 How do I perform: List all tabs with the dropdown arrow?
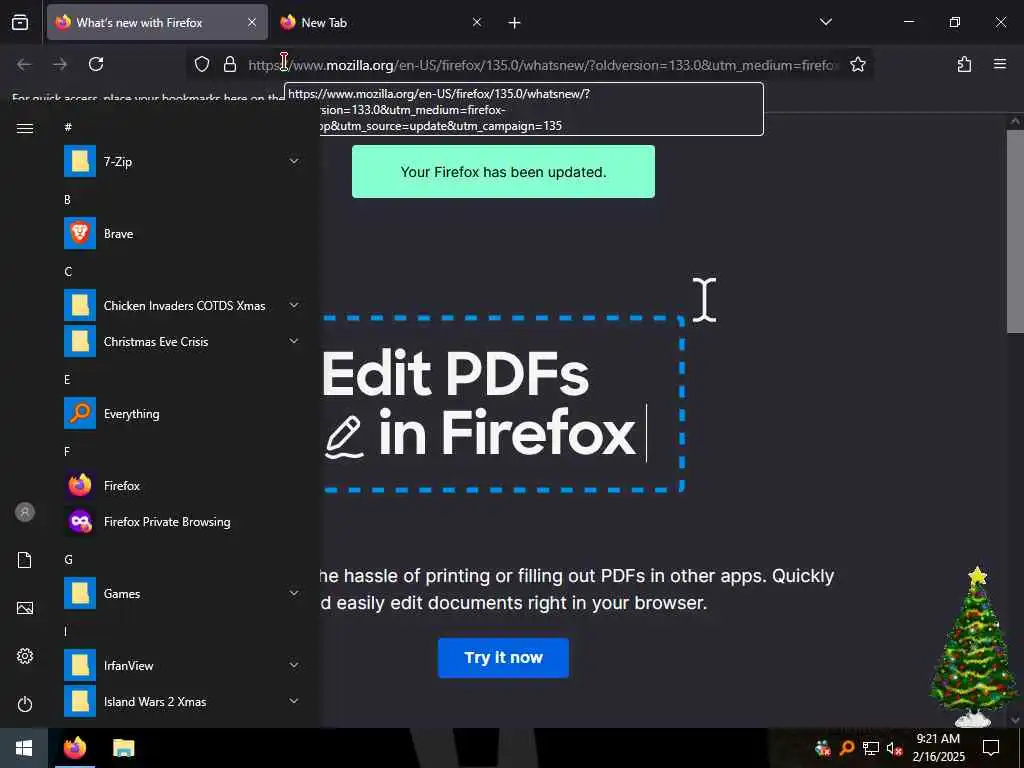tap(825, 22)
